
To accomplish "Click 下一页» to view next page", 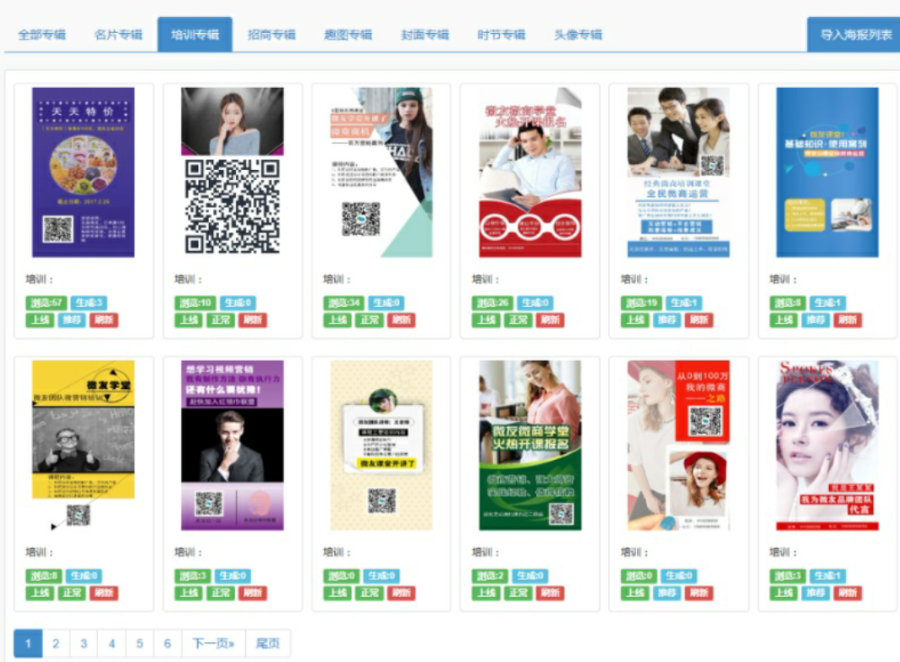I will [x=214, y=644].
